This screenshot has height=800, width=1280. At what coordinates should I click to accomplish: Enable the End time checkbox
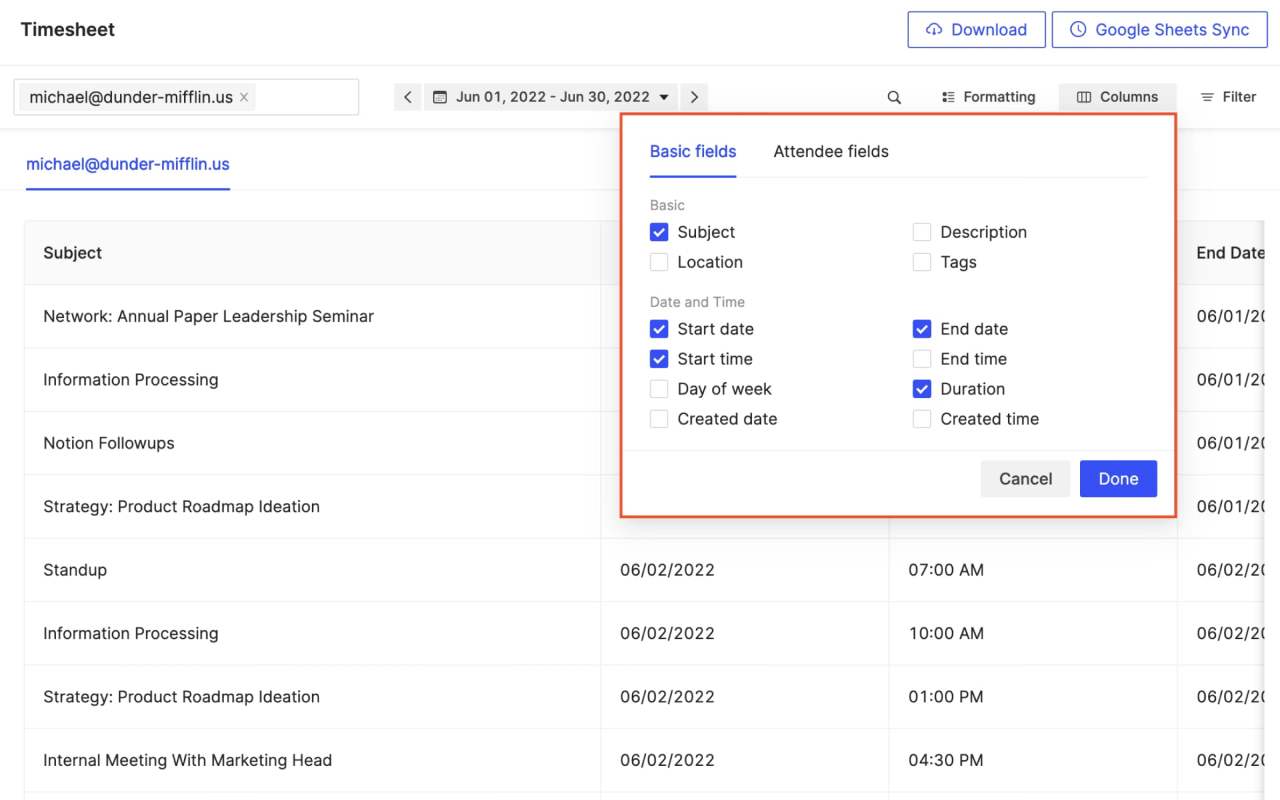[x=922, y=359]
